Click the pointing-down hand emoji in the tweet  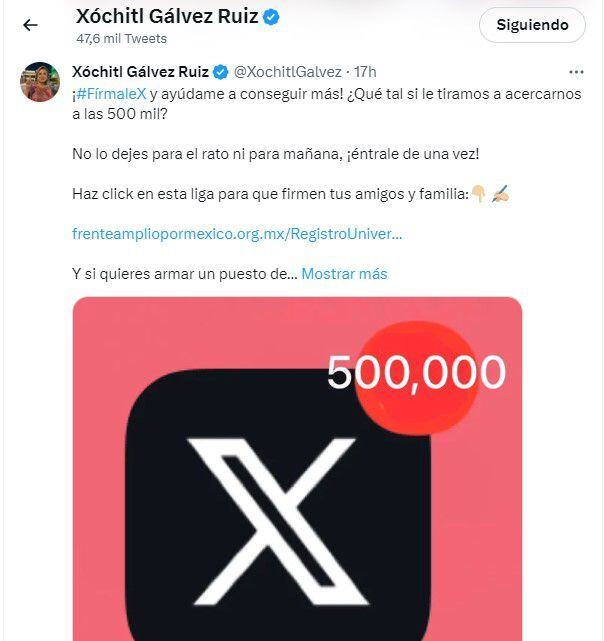click(479, 193)
